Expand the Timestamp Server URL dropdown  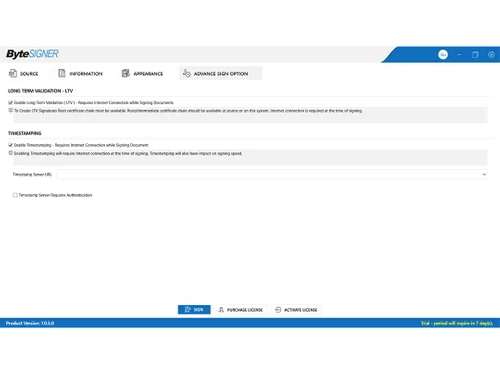point(484,174)
